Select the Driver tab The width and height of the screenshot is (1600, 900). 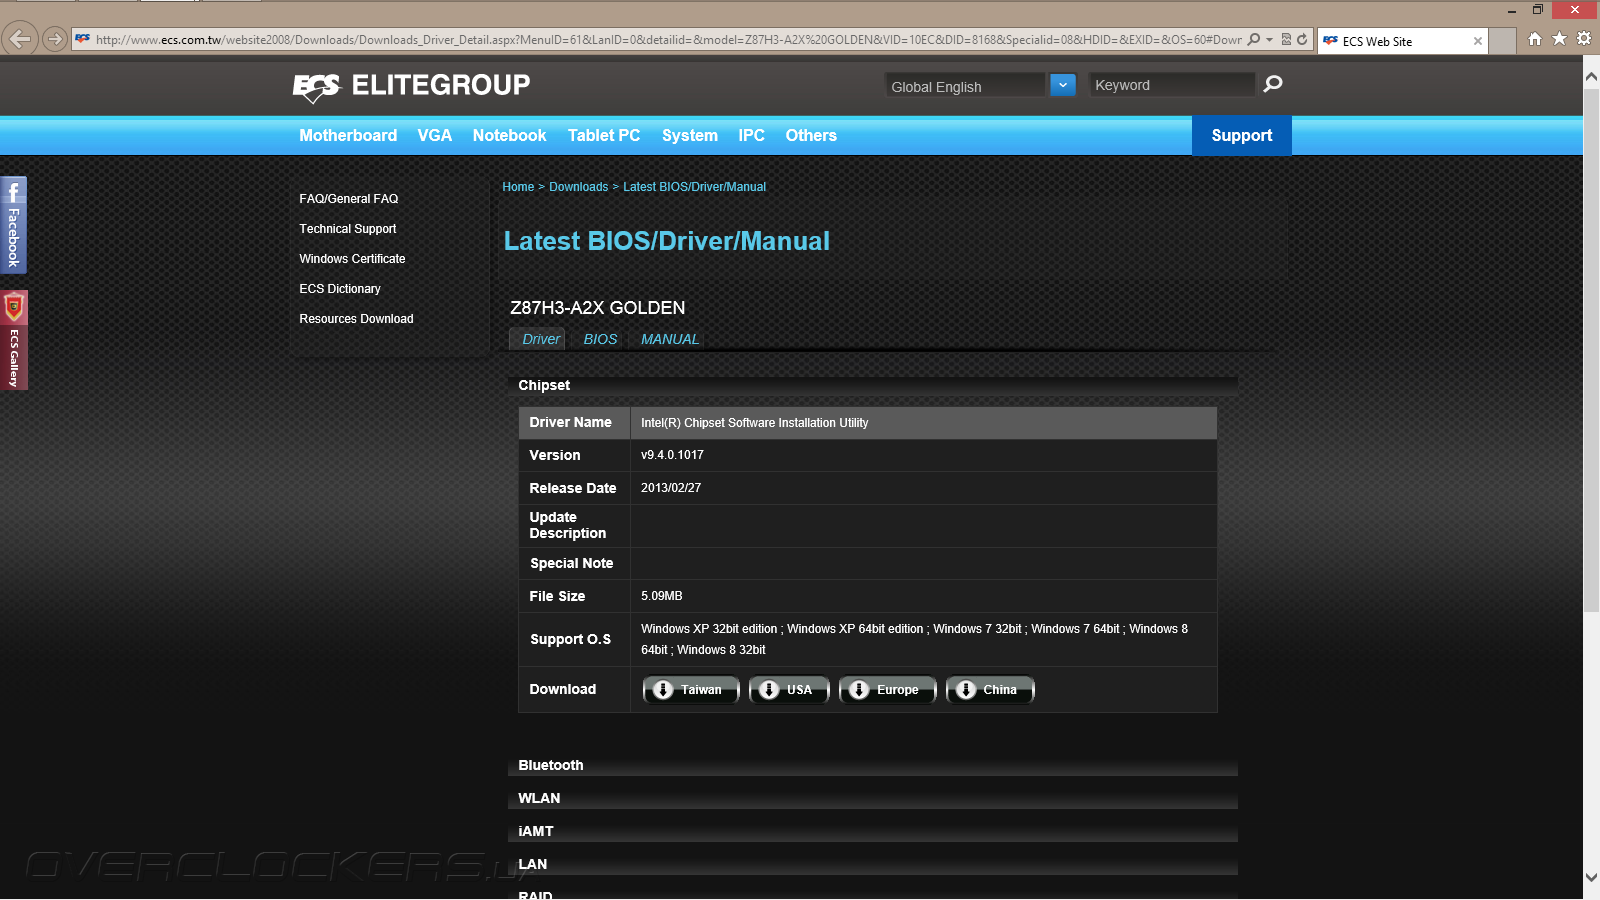538,339
